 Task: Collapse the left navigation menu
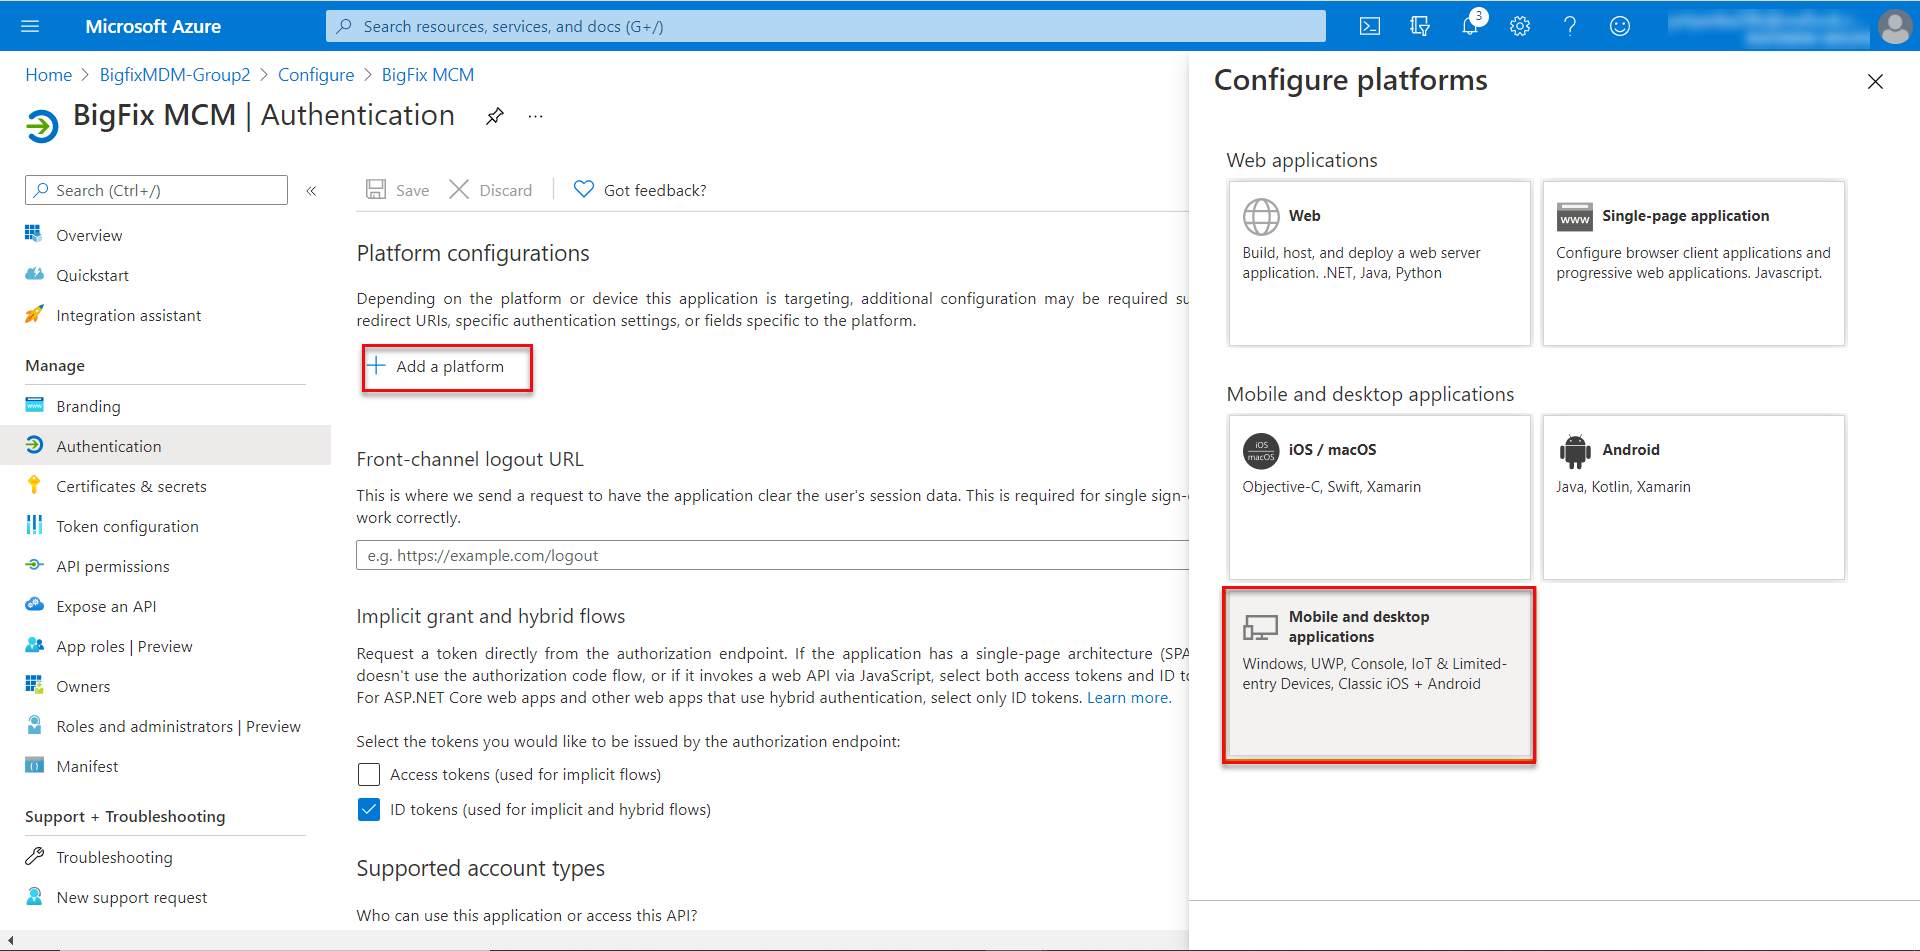(x=311, y=190)
